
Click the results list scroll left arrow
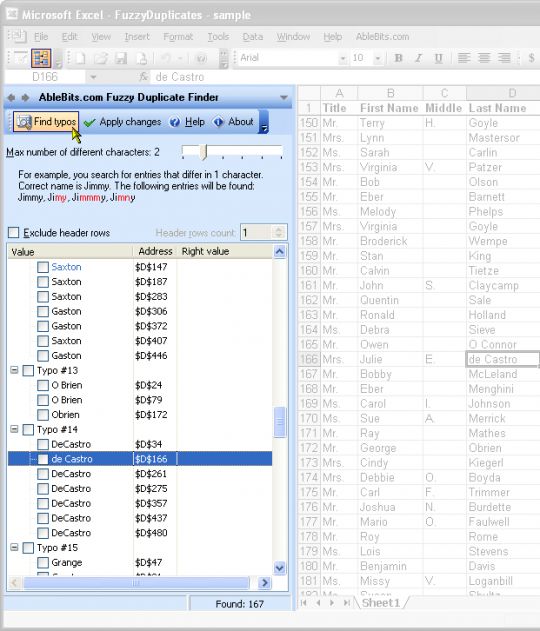(x=14, y=583)
